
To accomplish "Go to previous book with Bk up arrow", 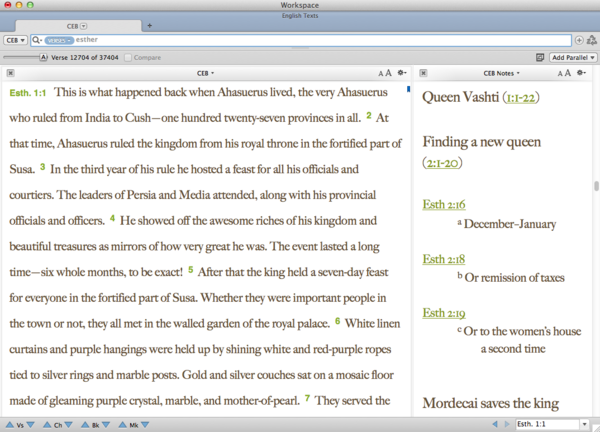I will [85, 425].
